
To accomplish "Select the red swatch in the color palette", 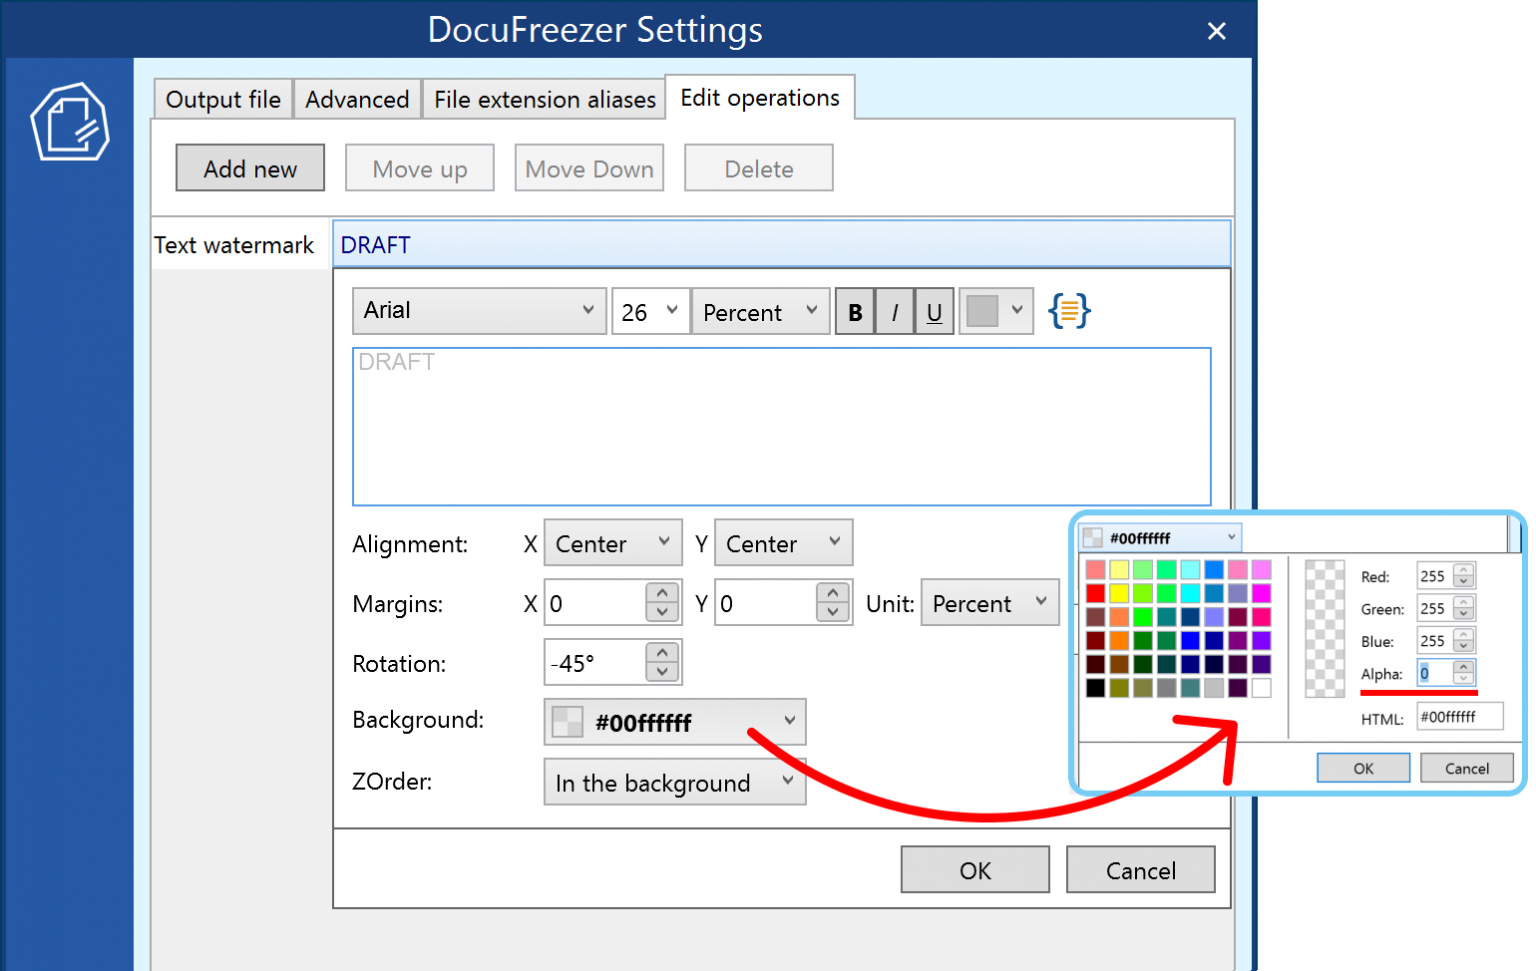I will (1096, 592).
